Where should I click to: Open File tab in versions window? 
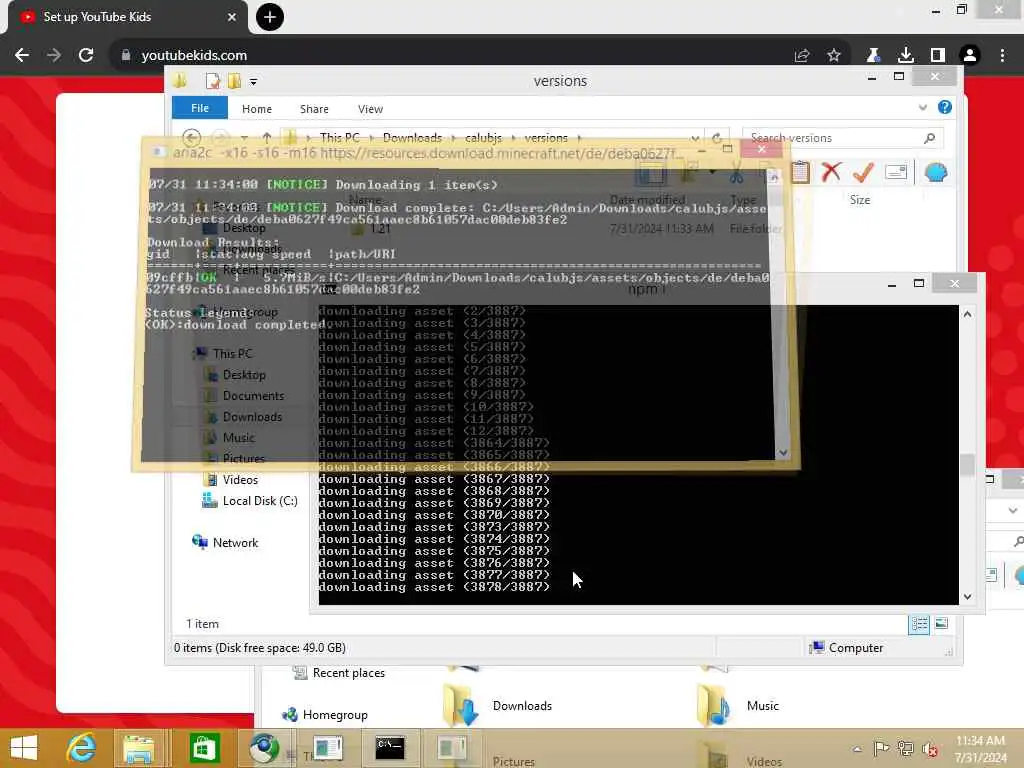tap(200, 108)
